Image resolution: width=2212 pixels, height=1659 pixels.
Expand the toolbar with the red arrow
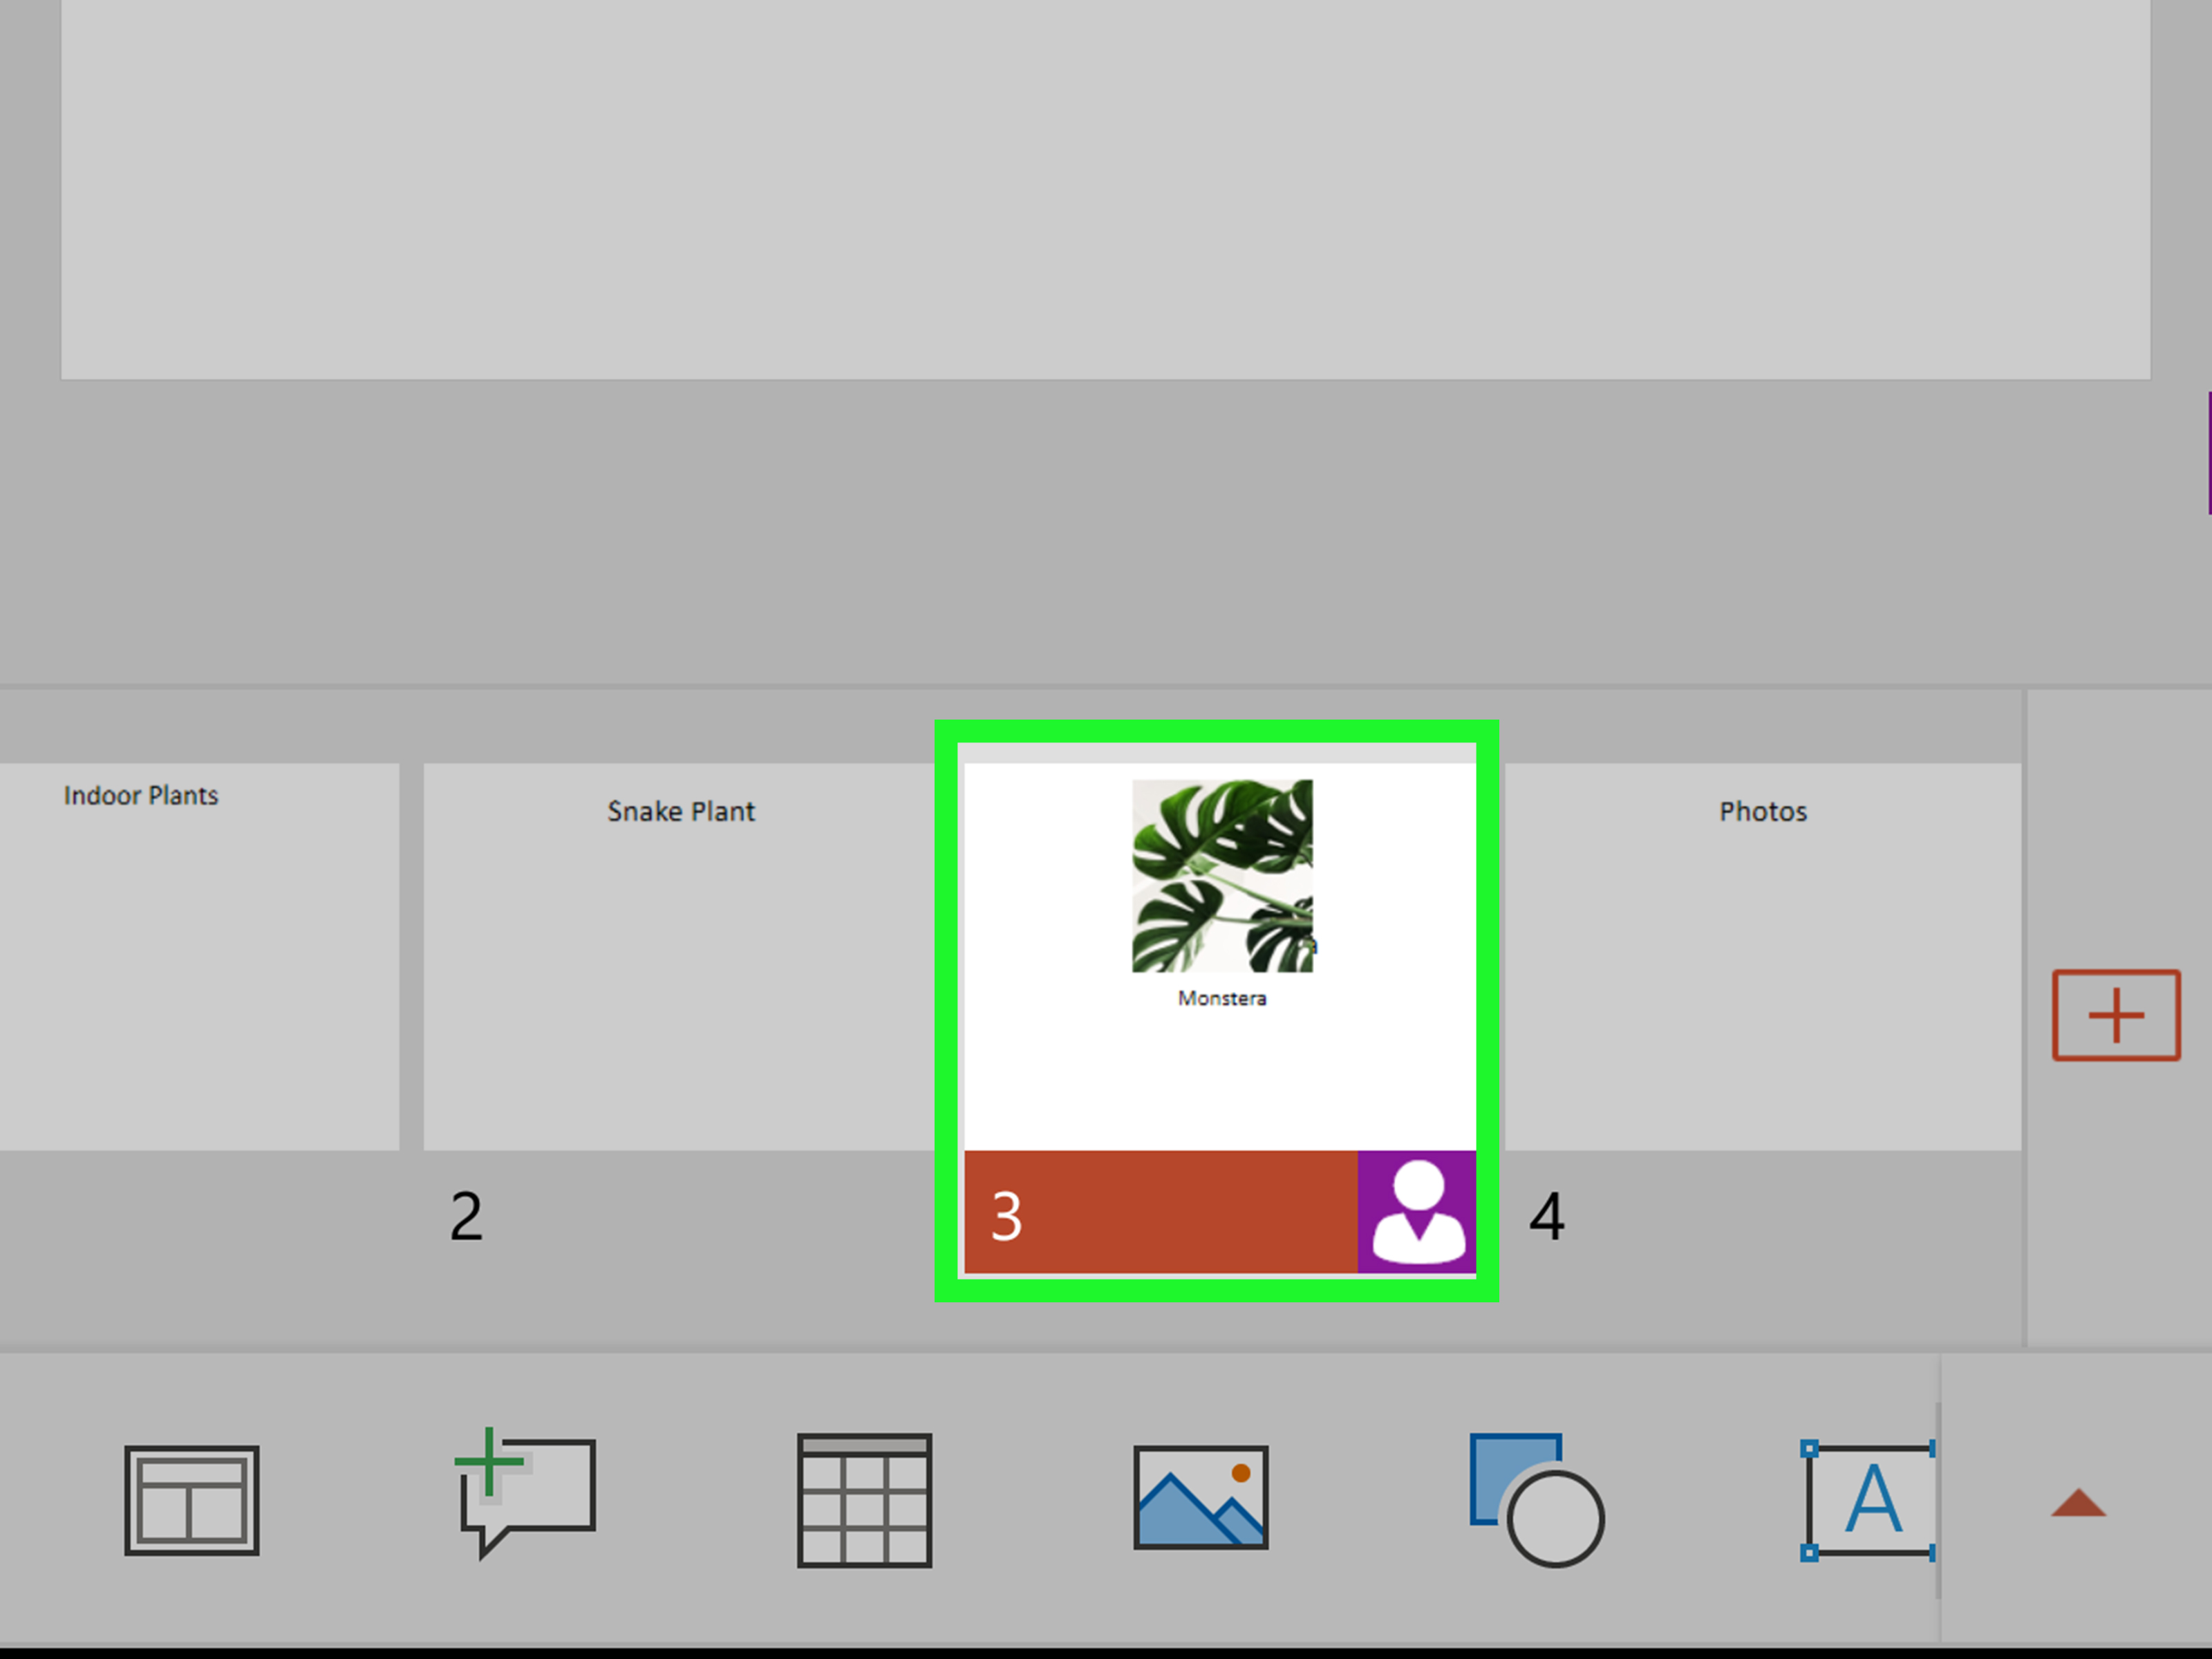(x=2078, y=1503)
